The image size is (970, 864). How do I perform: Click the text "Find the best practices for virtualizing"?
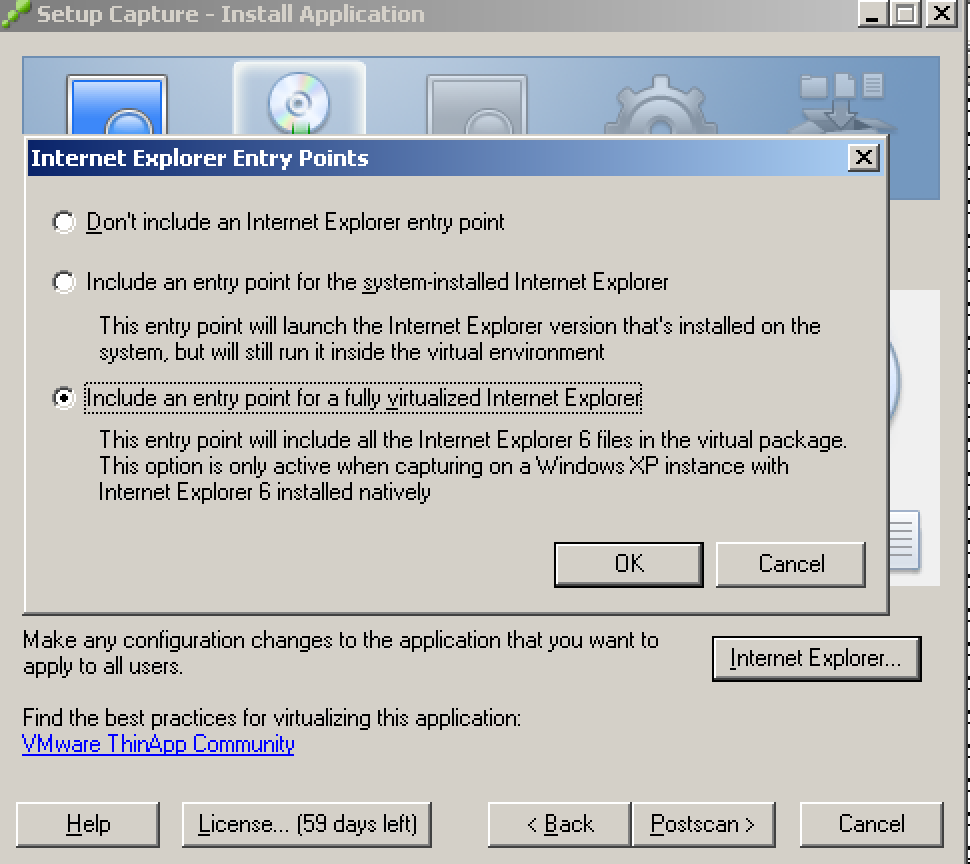199,718
